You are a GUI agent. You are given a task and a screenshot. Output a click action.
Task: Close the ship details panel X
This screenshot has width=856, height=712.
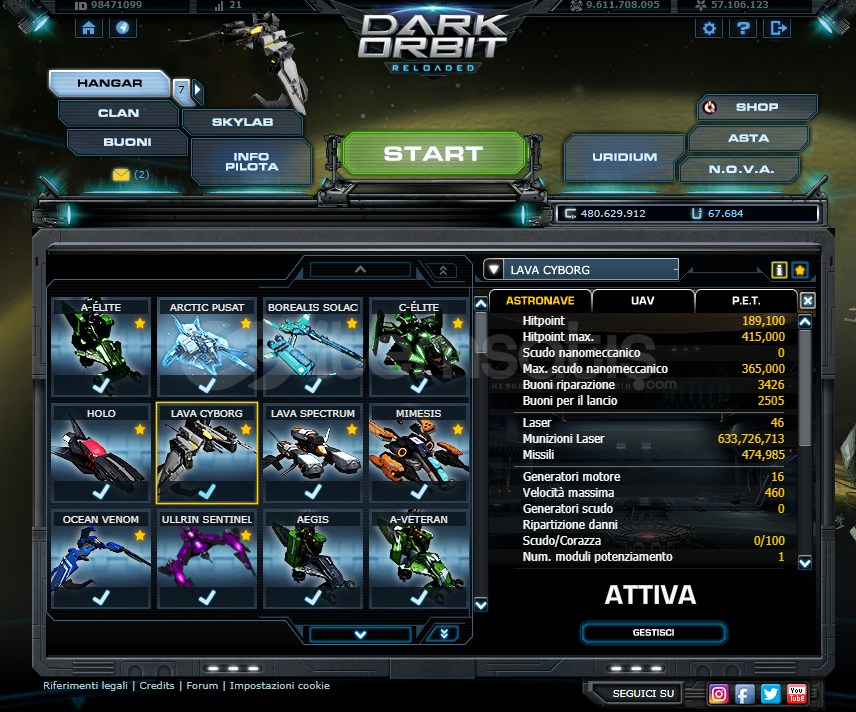[x=808, y=300]
